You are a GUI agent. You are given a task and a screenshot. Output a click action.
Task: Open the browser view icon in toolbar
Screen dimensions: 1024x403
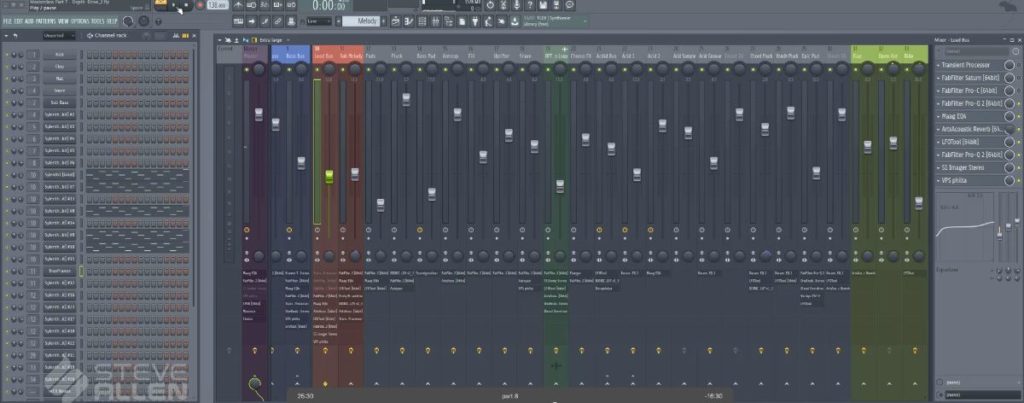(449, 22)
